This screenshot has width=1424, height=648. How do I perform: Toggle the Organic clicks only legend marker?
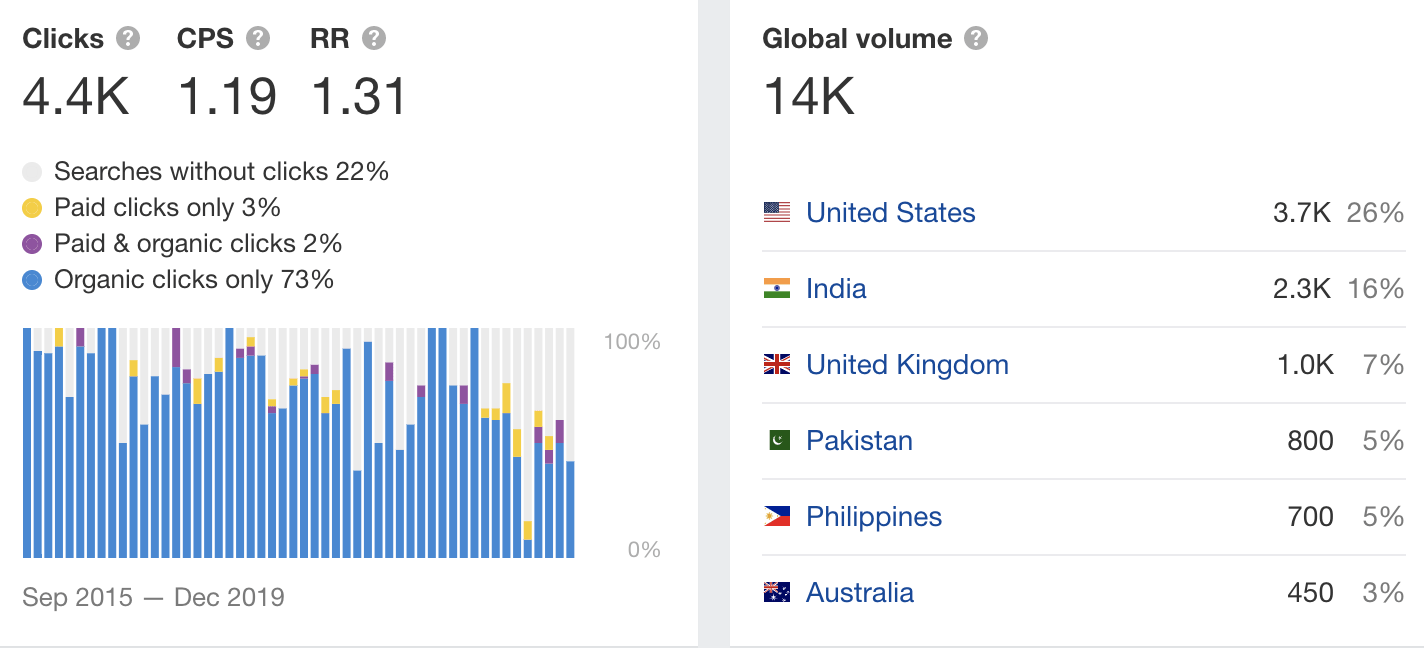[x=32, y=279]
